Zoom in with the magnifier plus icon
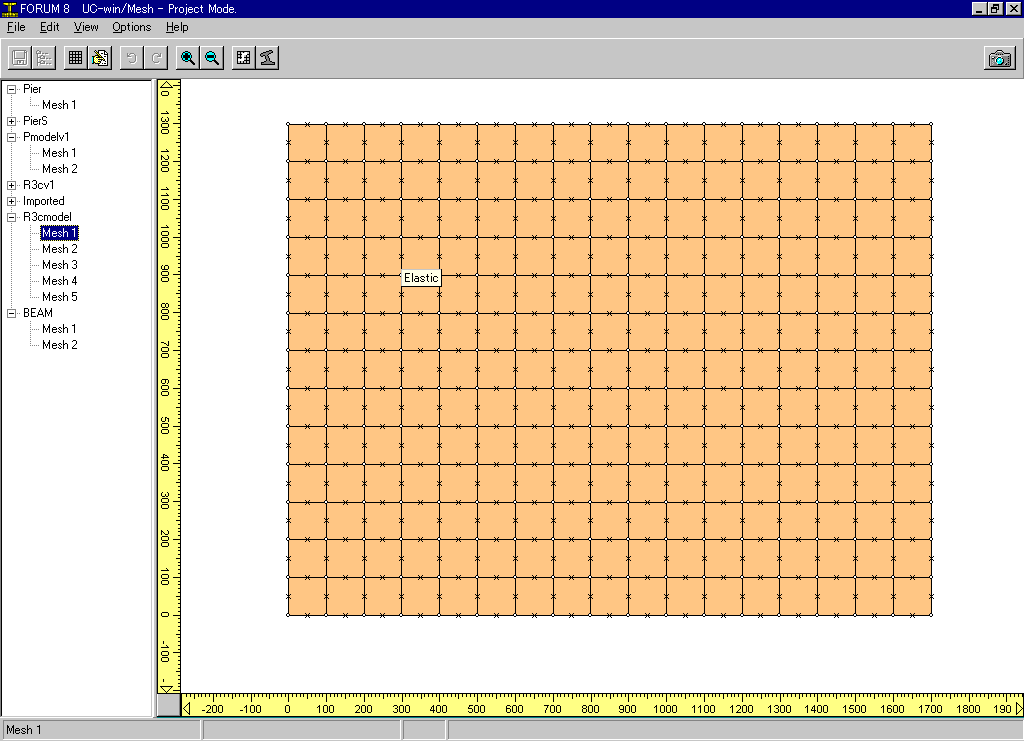The width and height of the screenshot is (1024, 742). point(188,58)
